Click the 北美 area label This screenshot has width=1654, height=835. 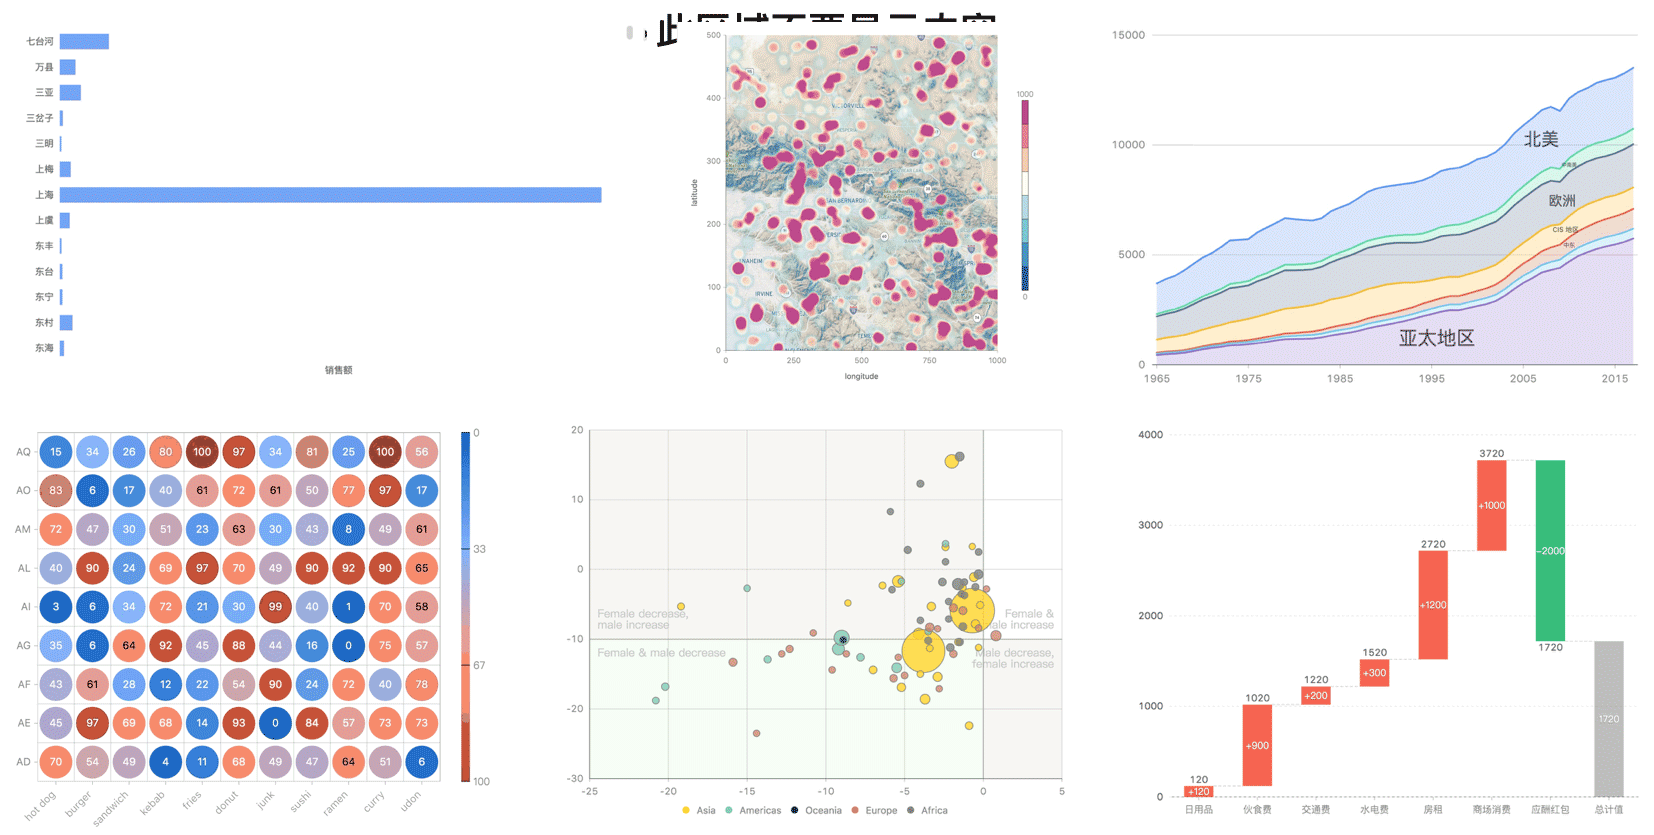1541,139
